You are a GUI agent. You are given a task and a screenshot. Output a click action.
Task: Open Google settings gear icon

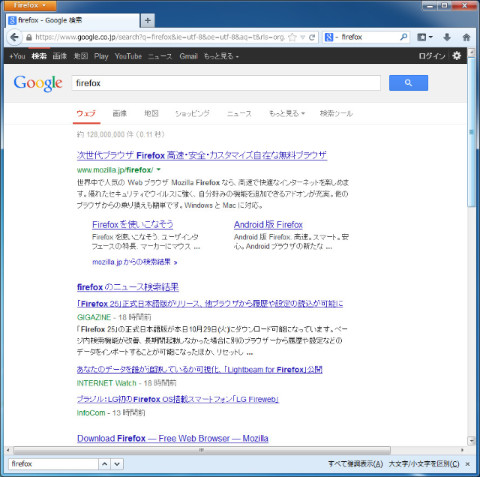click(x=457, y=56)
